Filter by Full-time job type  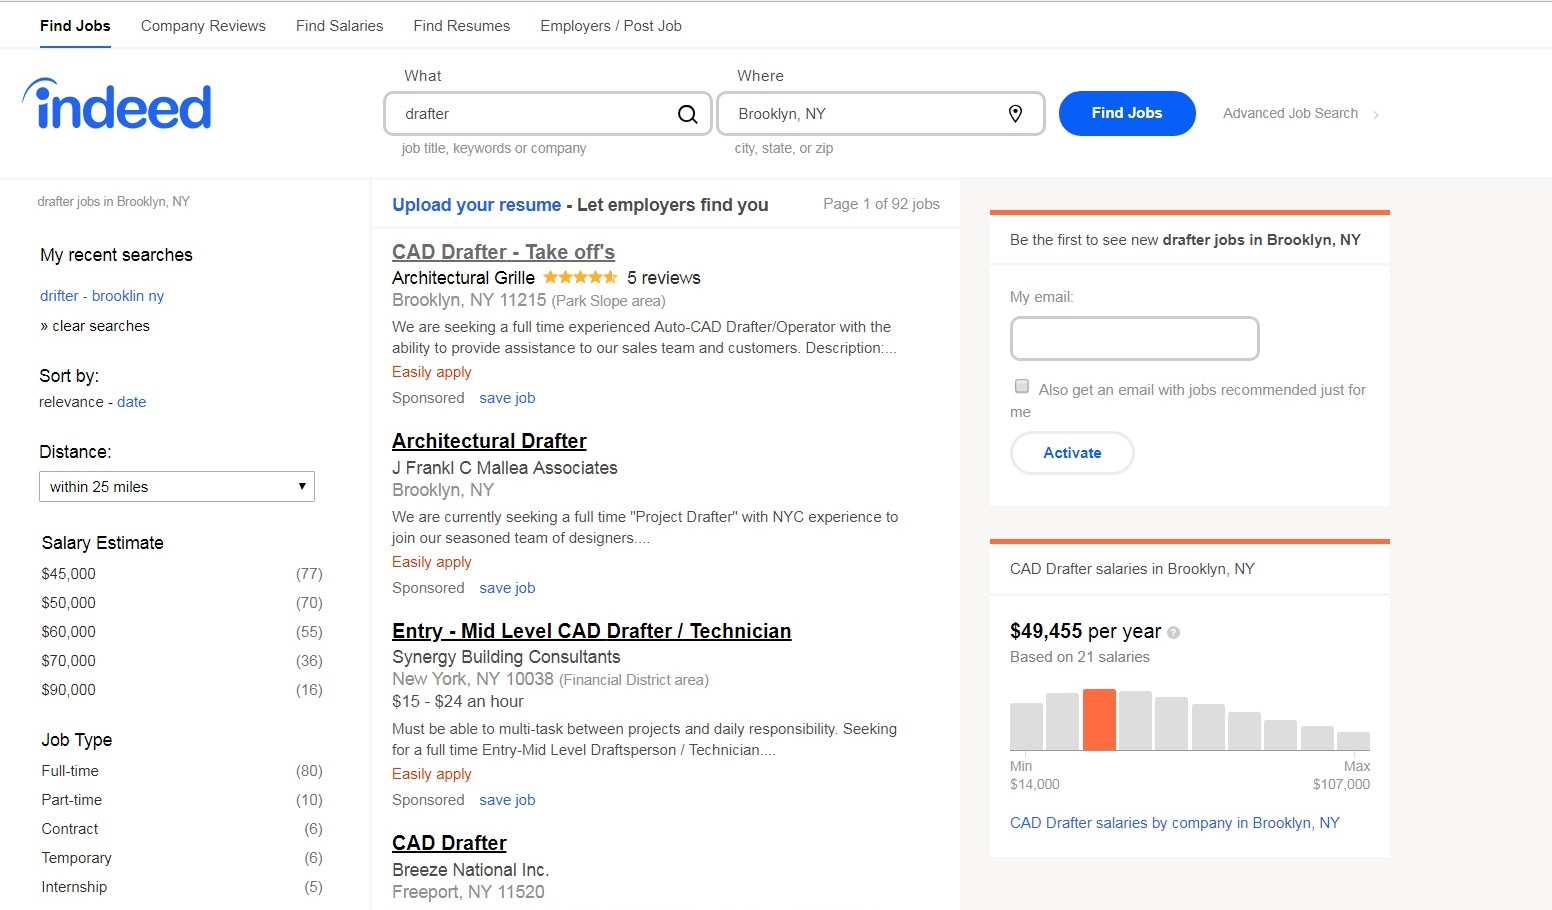pyautogui.click(x=70, y=771)
